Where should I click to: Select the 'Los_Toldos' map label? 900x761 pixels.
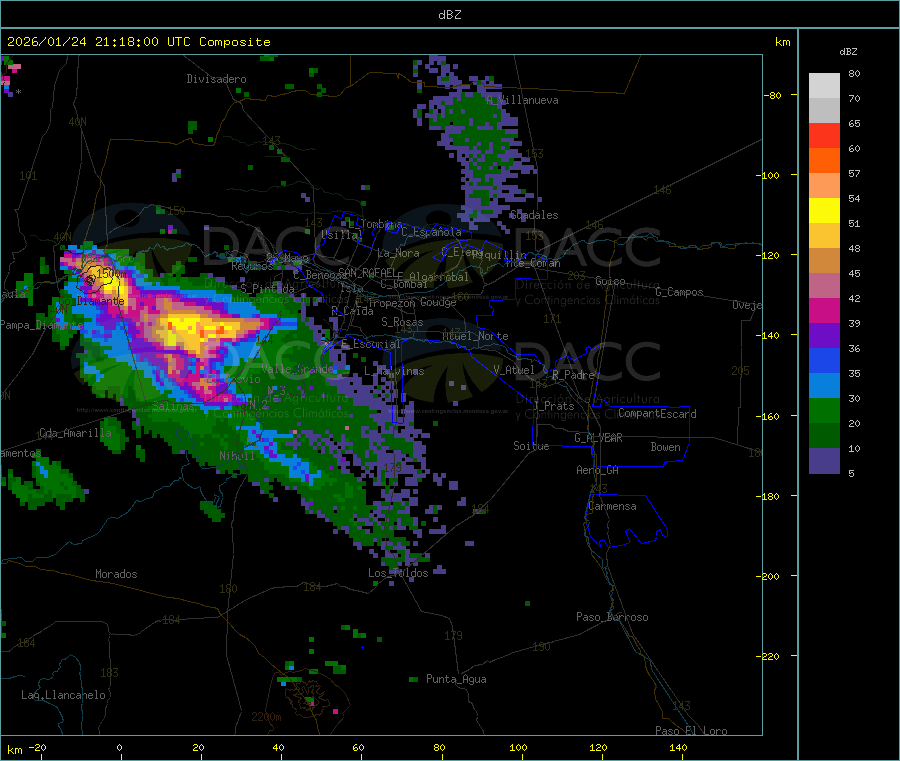point(398,573)
